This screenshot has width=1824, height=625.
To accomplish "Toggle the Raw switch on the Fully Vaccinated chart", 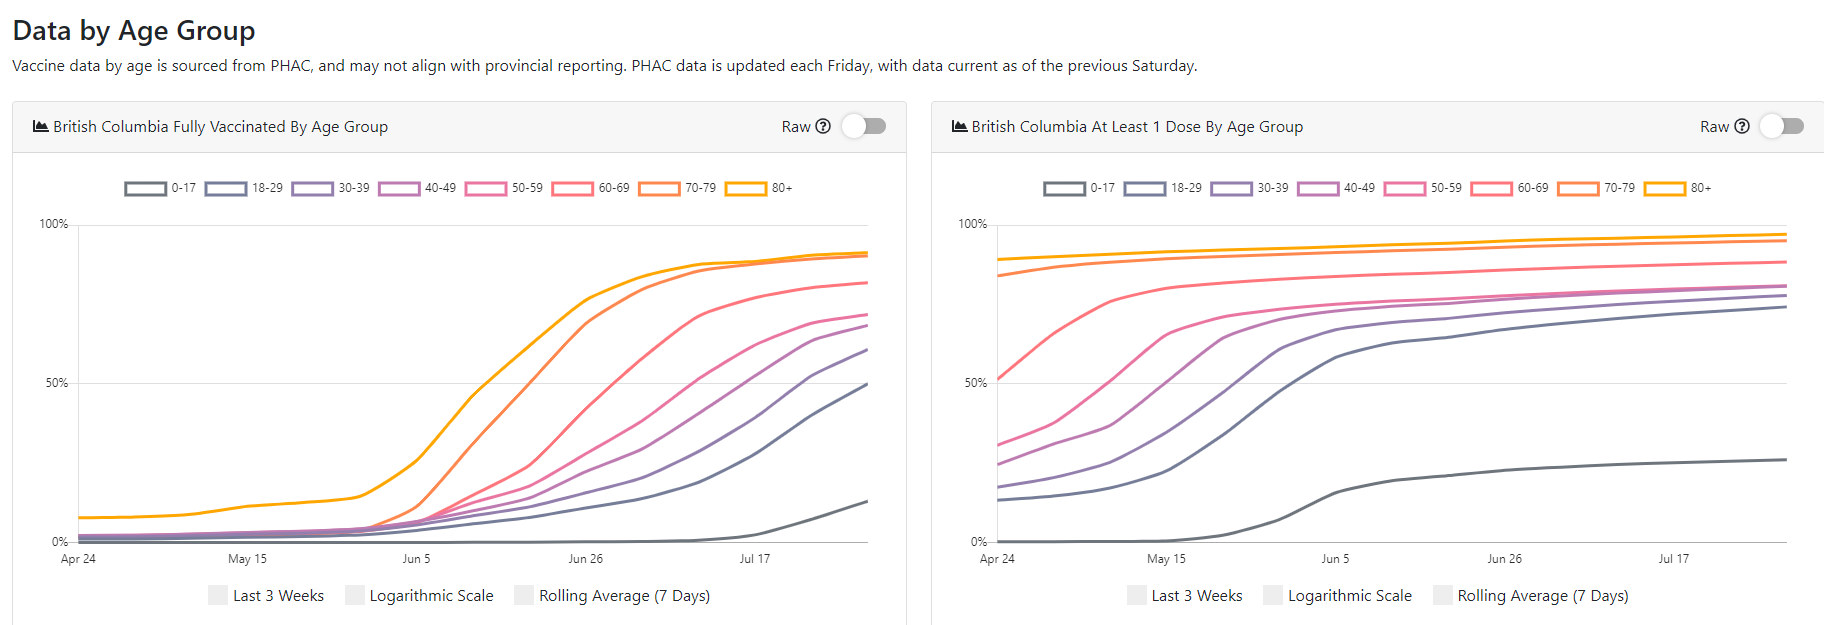I will click(864, 126).
